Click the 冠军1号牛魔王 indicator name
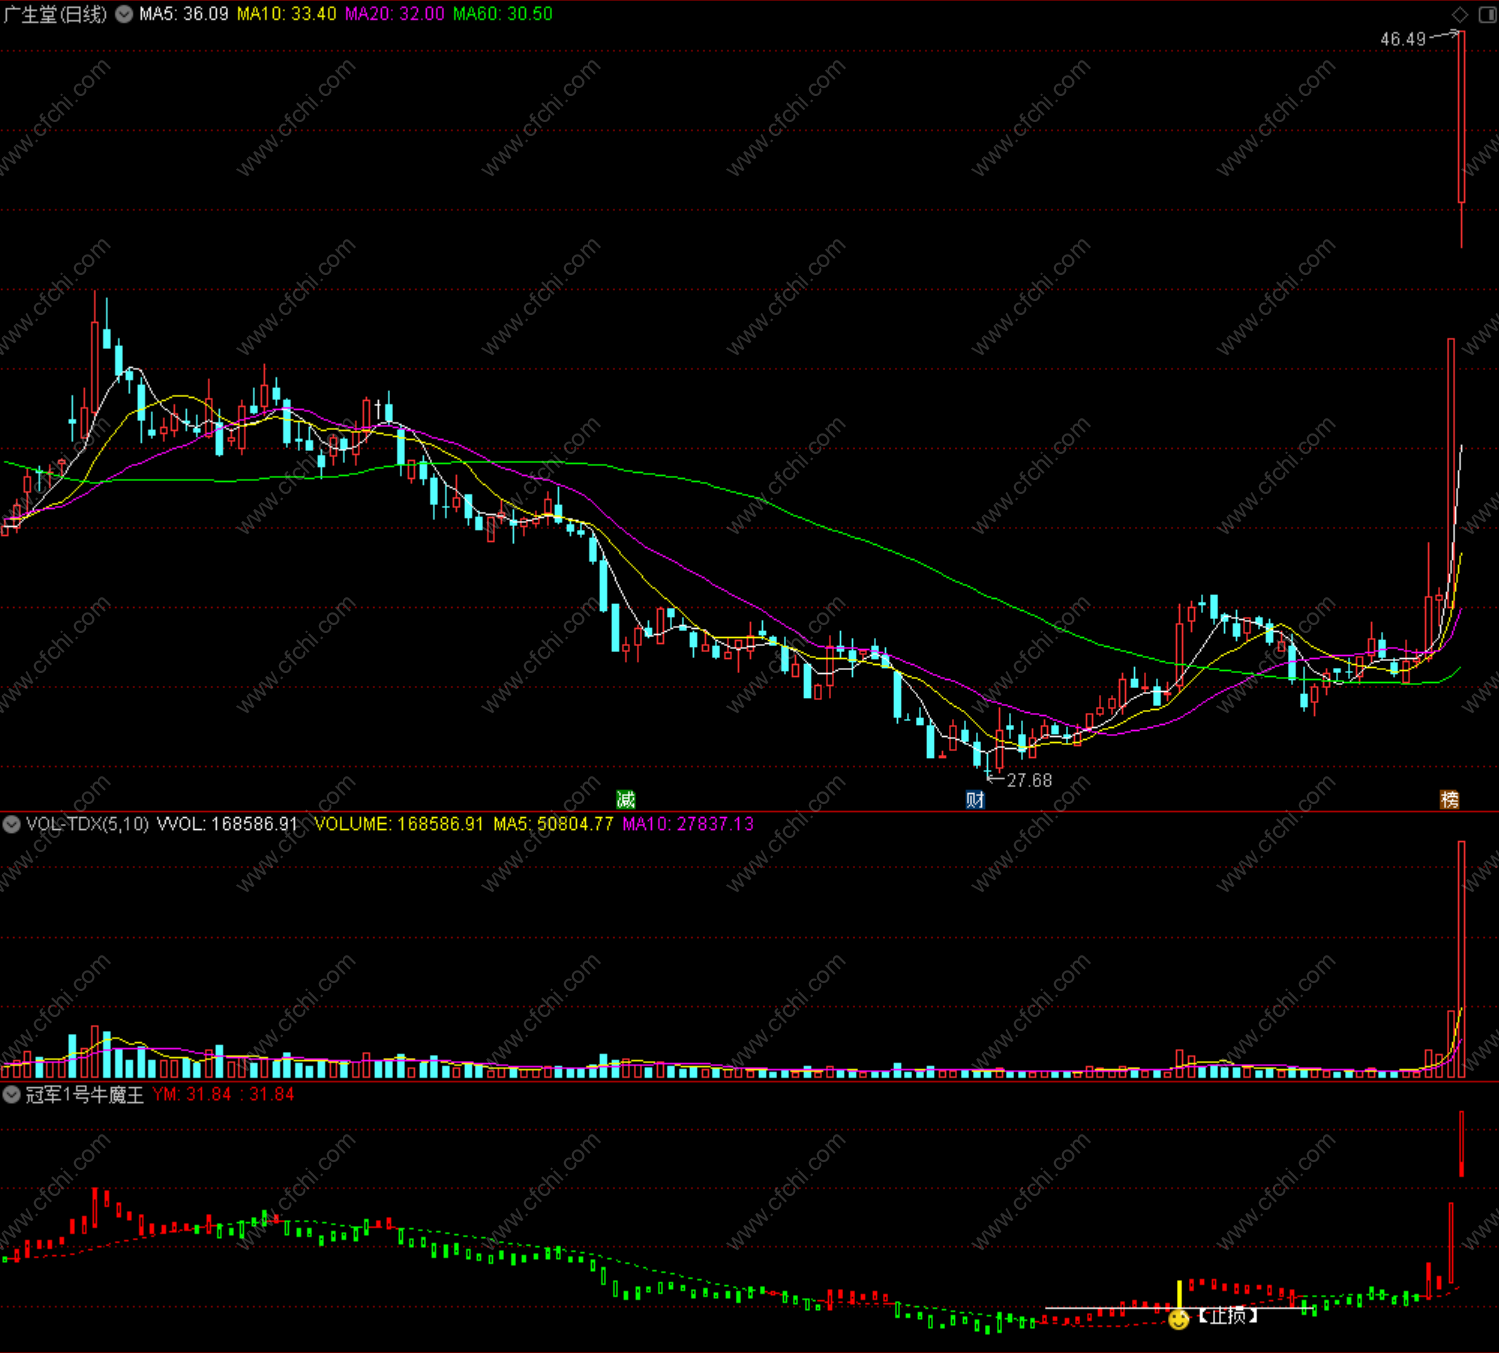The width and height of the screenshot is (1499, 1353). click(85, 1094)
